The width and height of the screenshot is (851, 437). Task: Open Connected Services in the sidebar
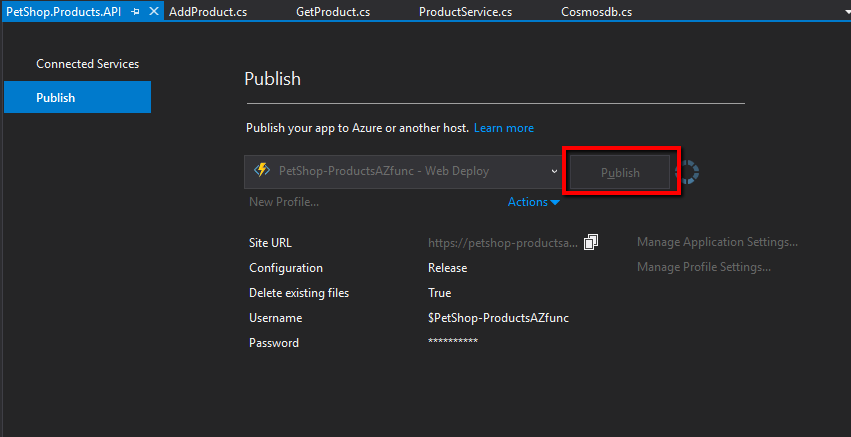[87, 64]
